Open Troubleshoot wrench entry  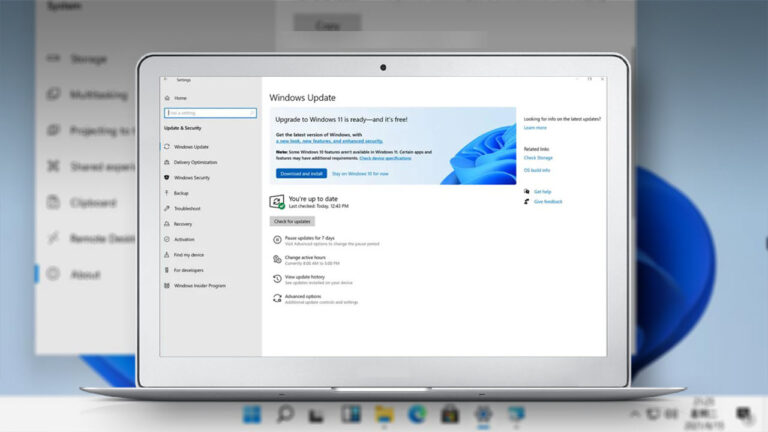coord(182,208)
